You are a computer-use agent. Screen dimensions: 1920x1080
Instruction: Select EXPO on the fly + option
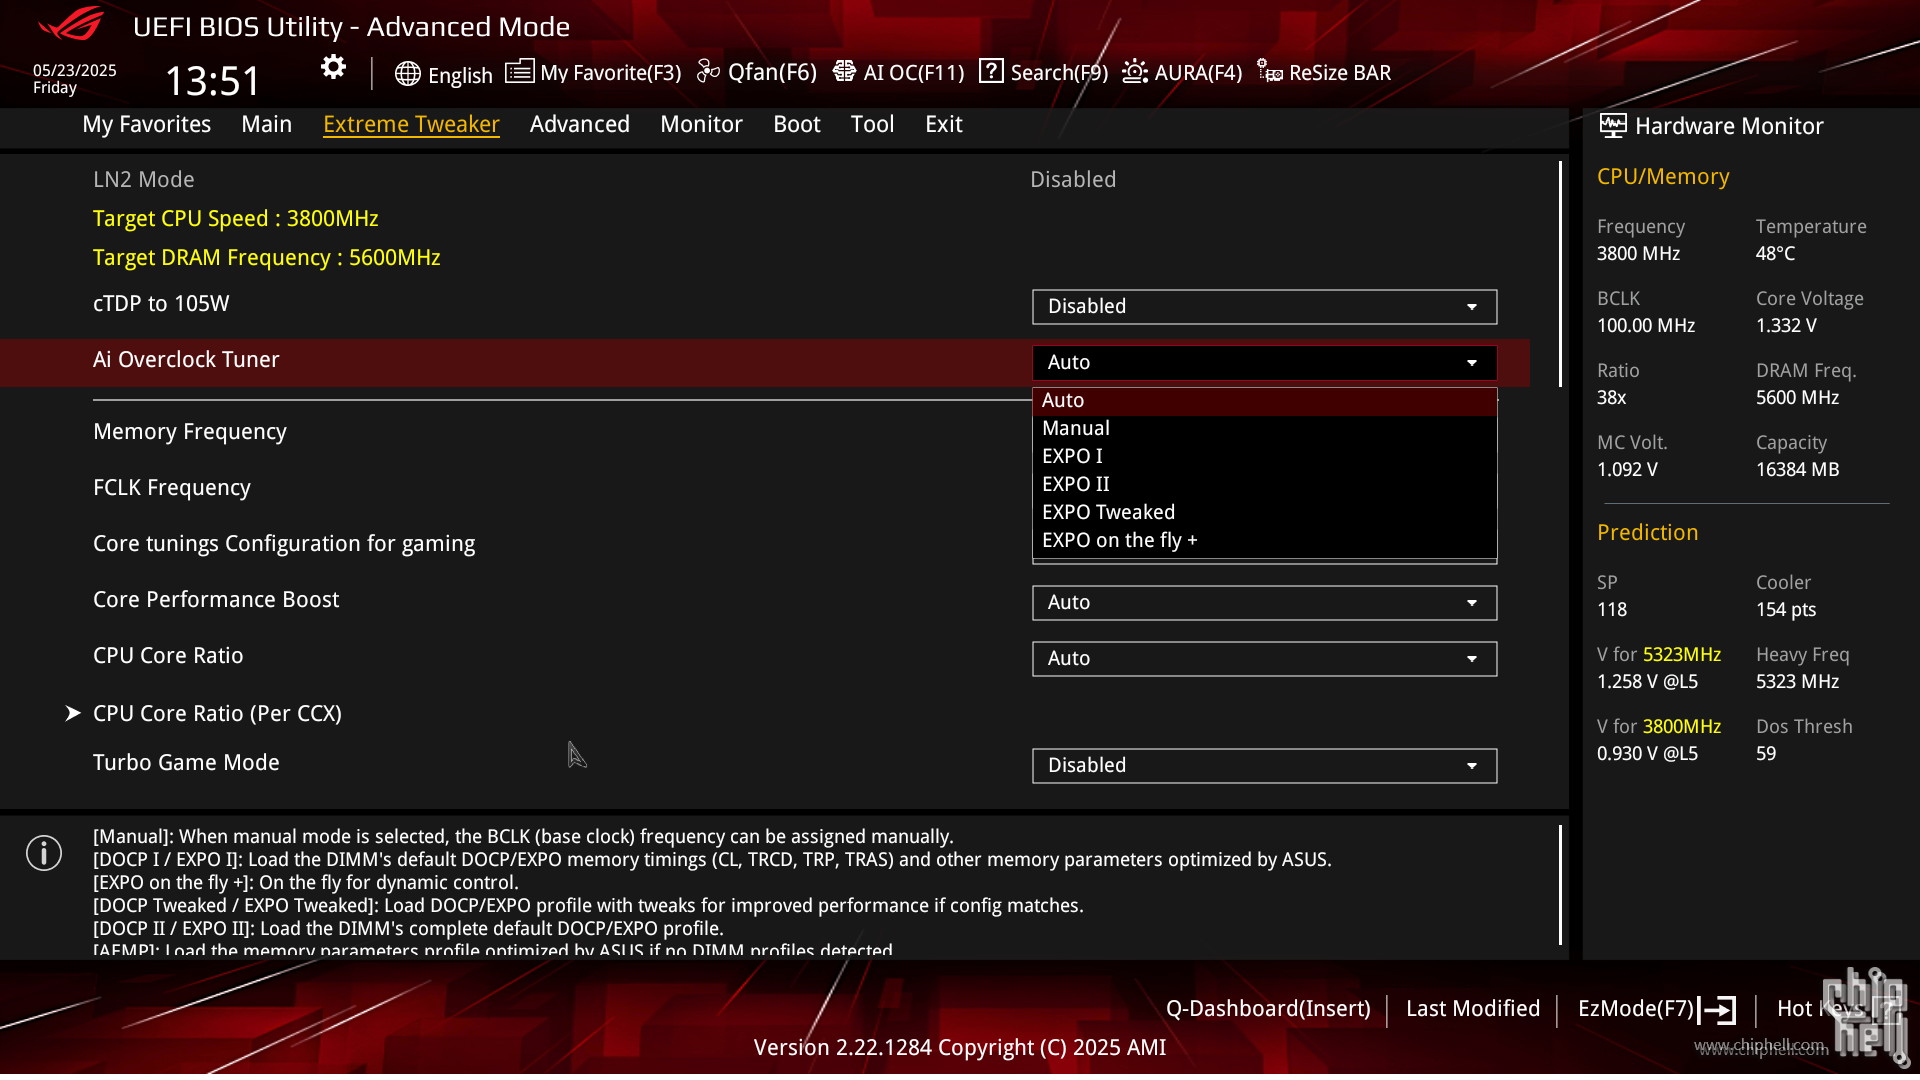(x=1264, y=541)
